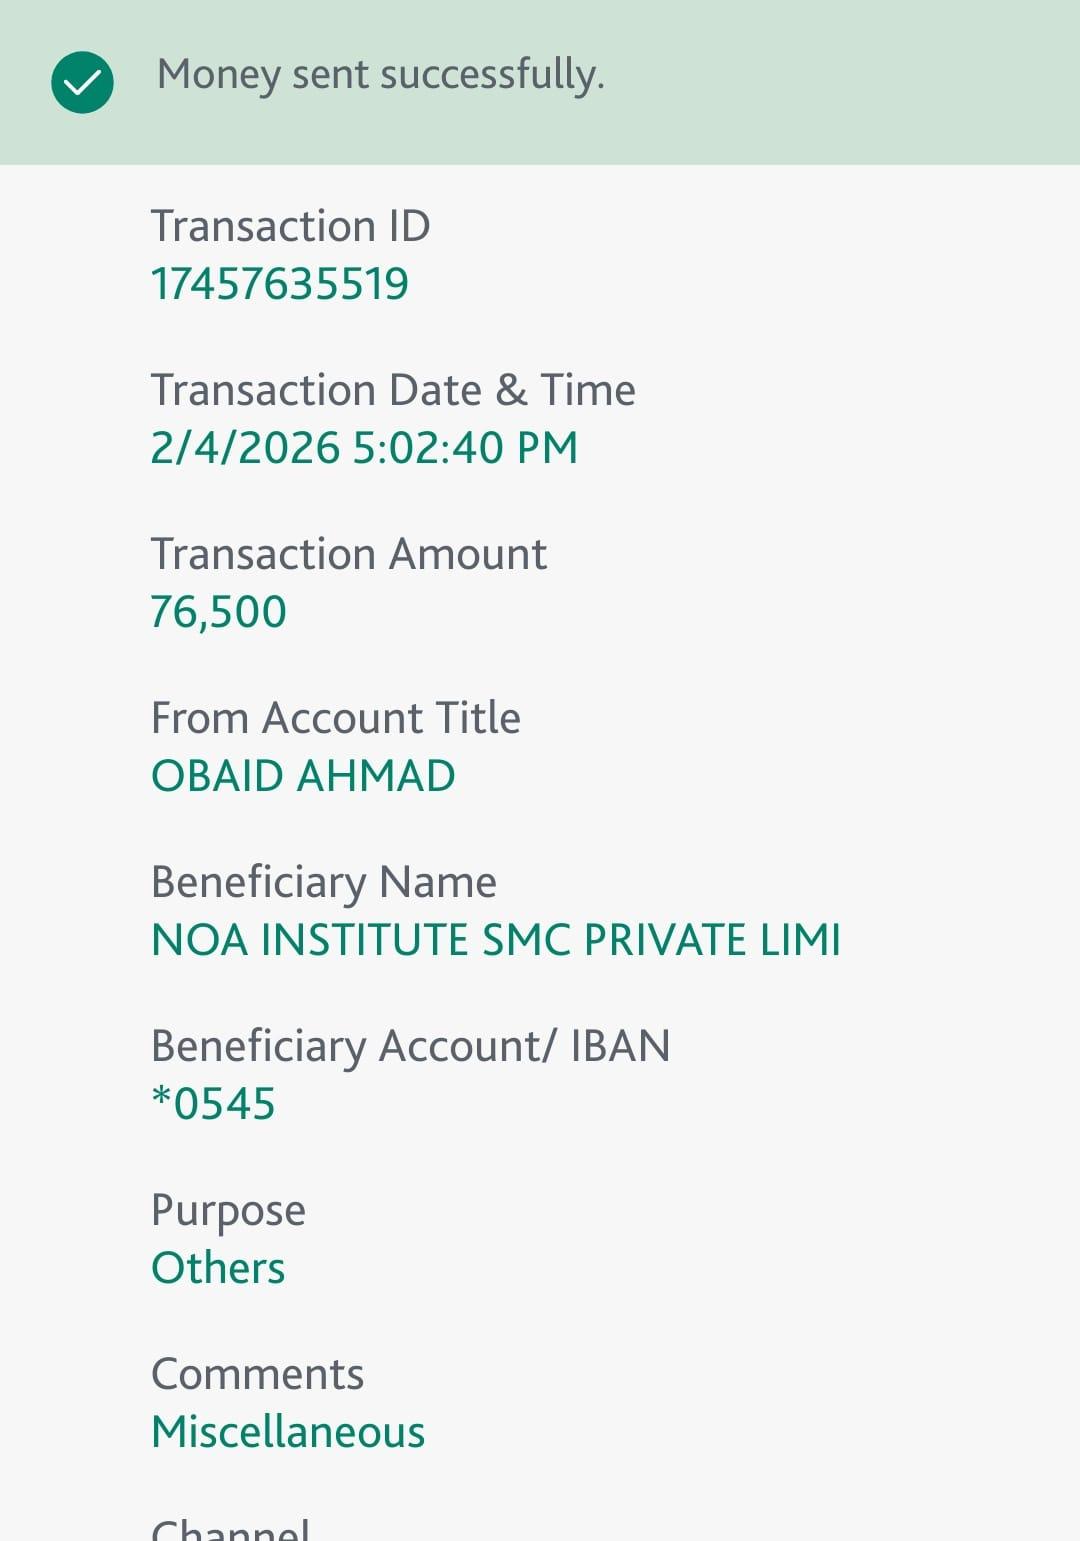Viewport: 1080px width, 1541px height.
Task: Click the Transaction Date & Time label
Action: click(393, 390)
